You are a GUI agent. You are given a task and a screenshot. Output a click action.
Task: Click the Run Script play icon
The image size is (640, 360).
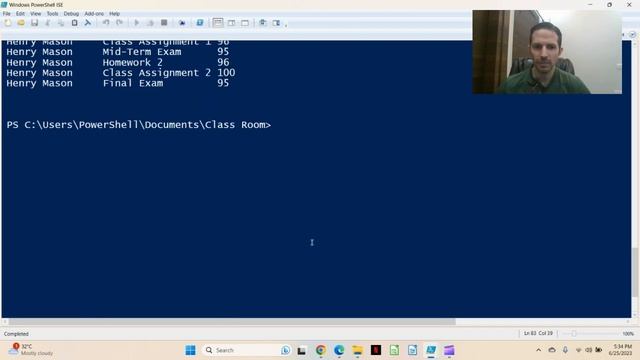coord(137,23)
